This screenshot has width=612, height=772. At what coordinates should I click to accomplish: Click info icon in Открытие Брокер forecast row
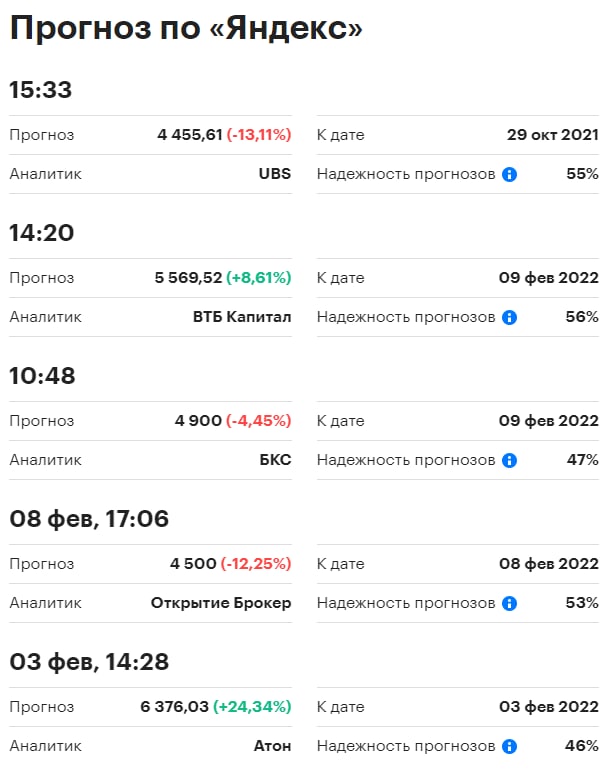[509, 603]
